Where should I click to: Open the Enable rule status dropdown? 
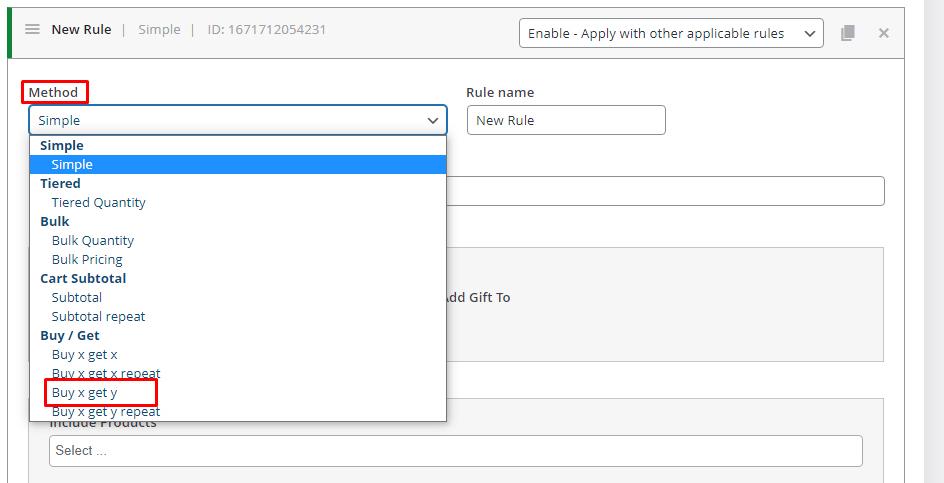[671, 33]
